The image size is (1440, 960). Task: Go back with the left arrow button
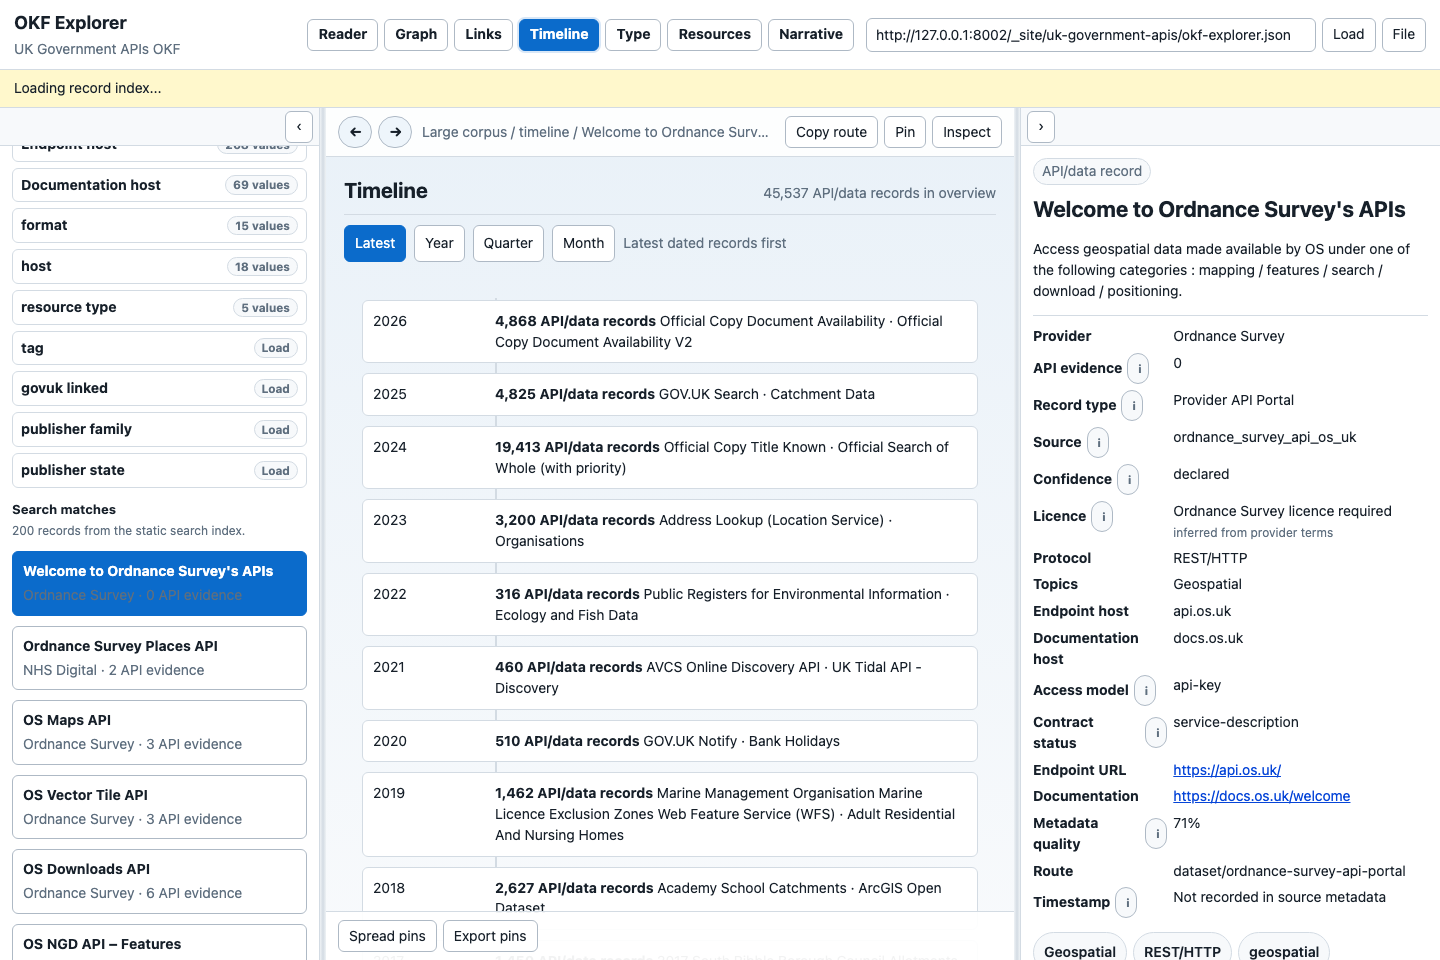pyautogui.click(x=355, y=132)
